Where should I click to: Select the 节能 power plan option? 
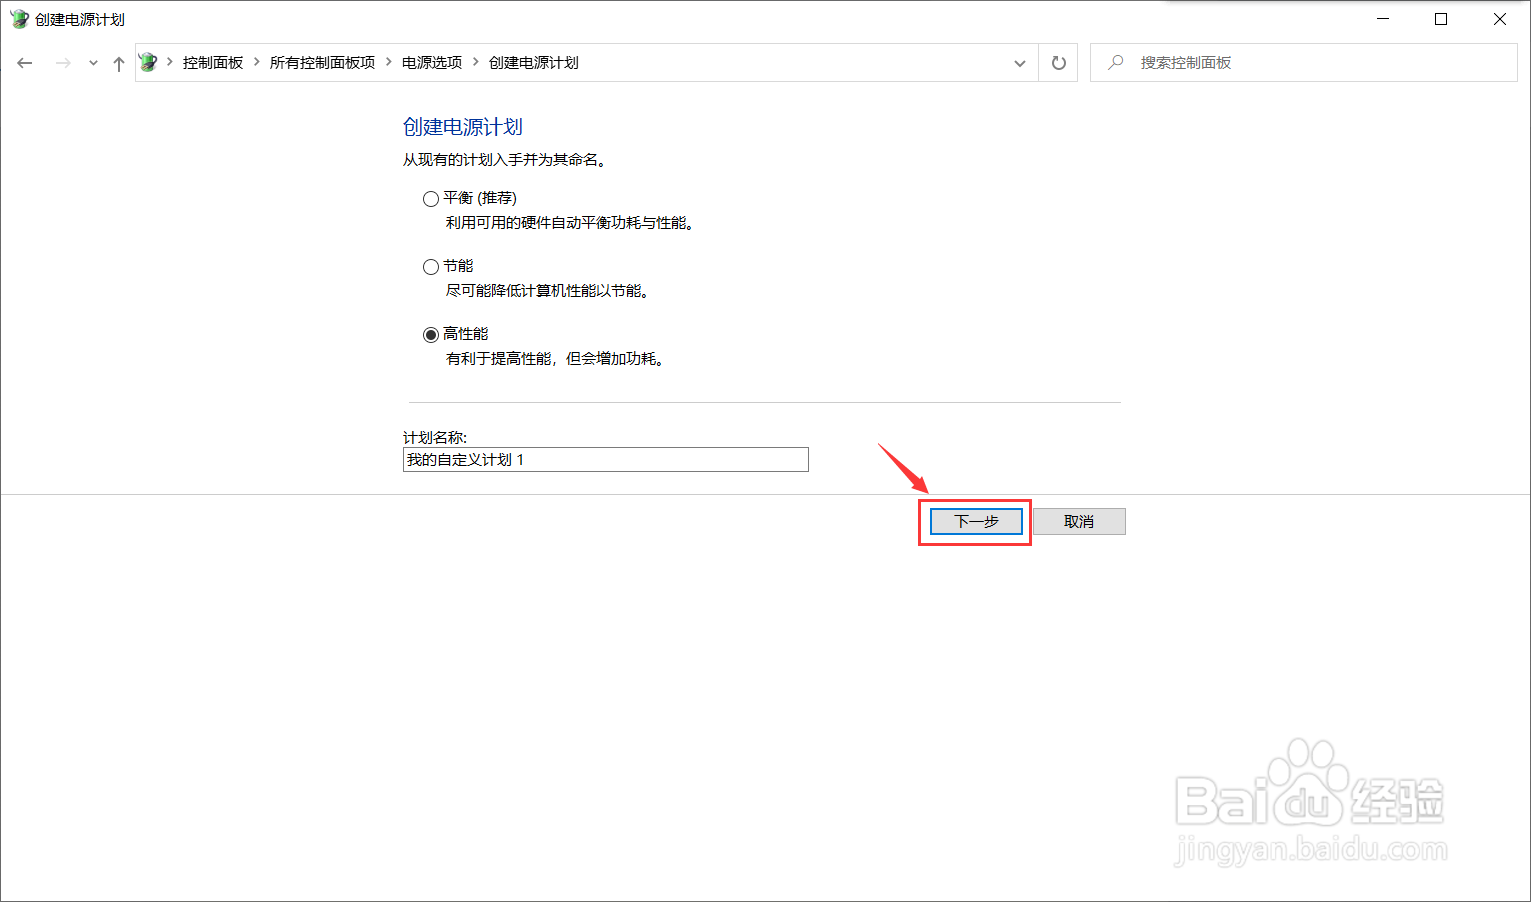pyautogui.click(x=431, y=266)
